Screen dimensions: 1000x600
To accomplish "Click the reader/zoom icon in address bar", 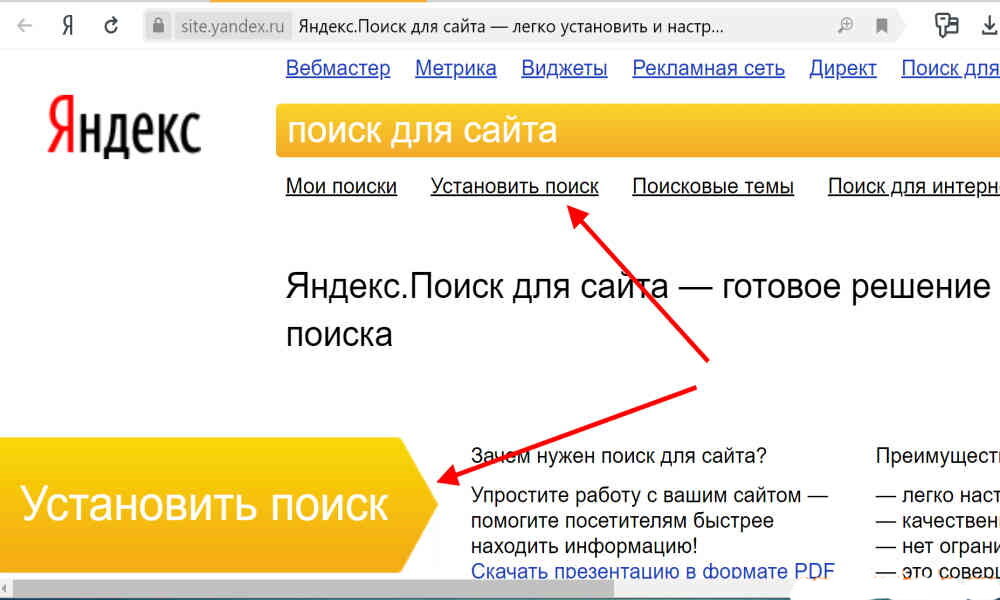I will [845, 26].
